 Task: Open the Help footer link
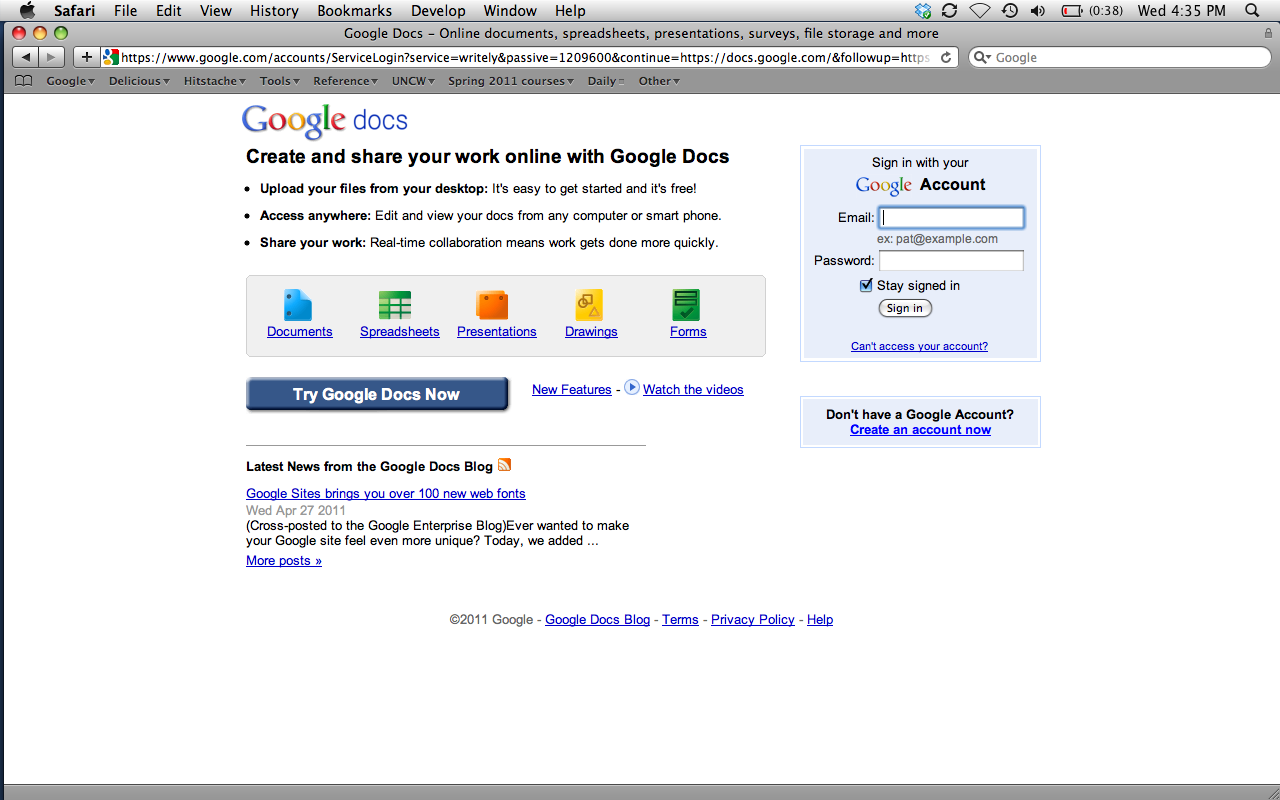pos(820,620)
